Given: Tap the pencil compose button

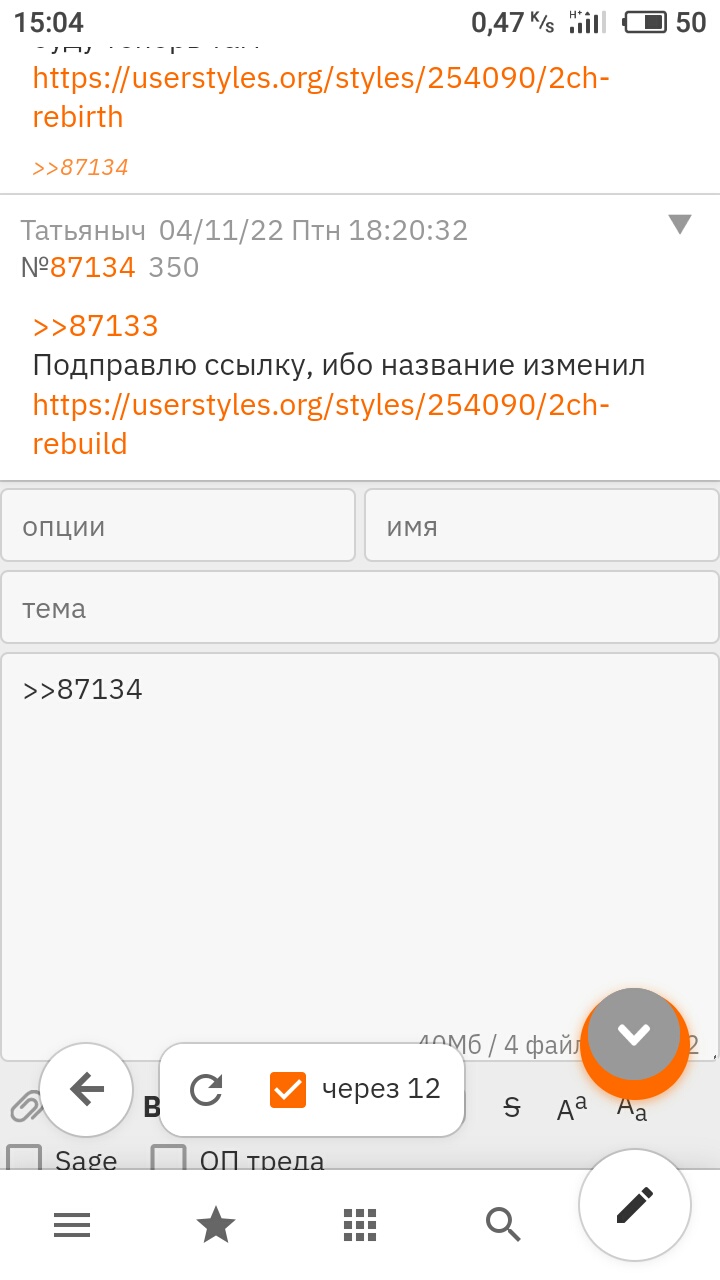Looking at the screenshot, I should 635,1205.
